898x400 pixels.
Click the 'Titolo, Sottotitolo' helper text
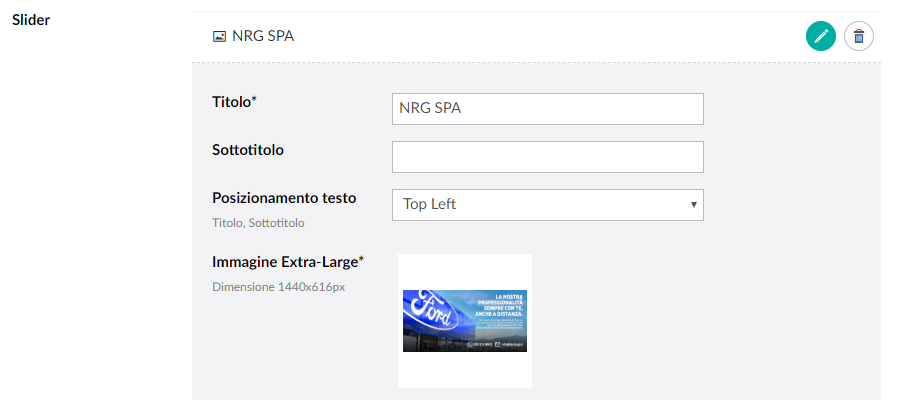[258, 223]
